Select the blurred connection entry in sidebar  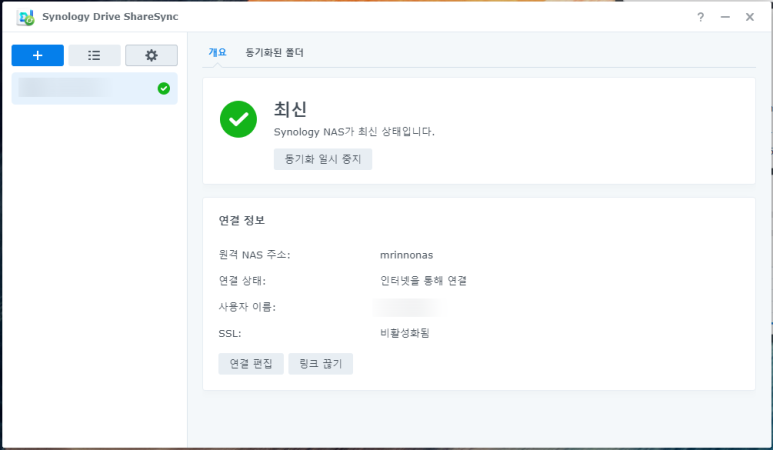coord(95,88)
